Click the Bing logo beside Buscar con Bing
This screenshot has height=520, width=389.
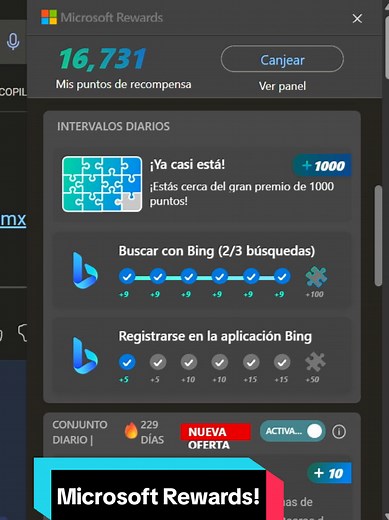point(85,270)
